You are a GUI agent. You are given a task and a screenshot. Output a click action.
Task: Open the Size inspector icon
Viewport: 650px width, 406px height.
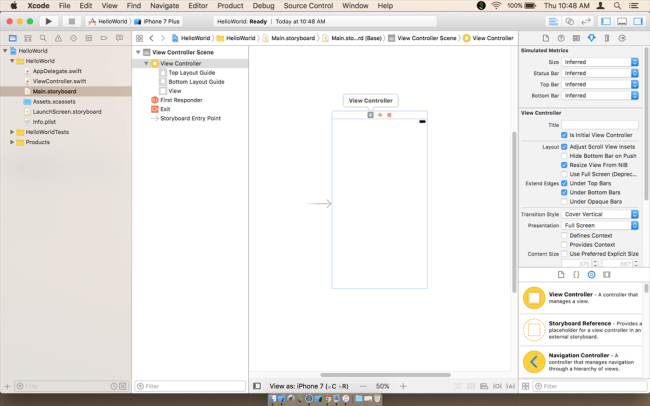(607, 38)
